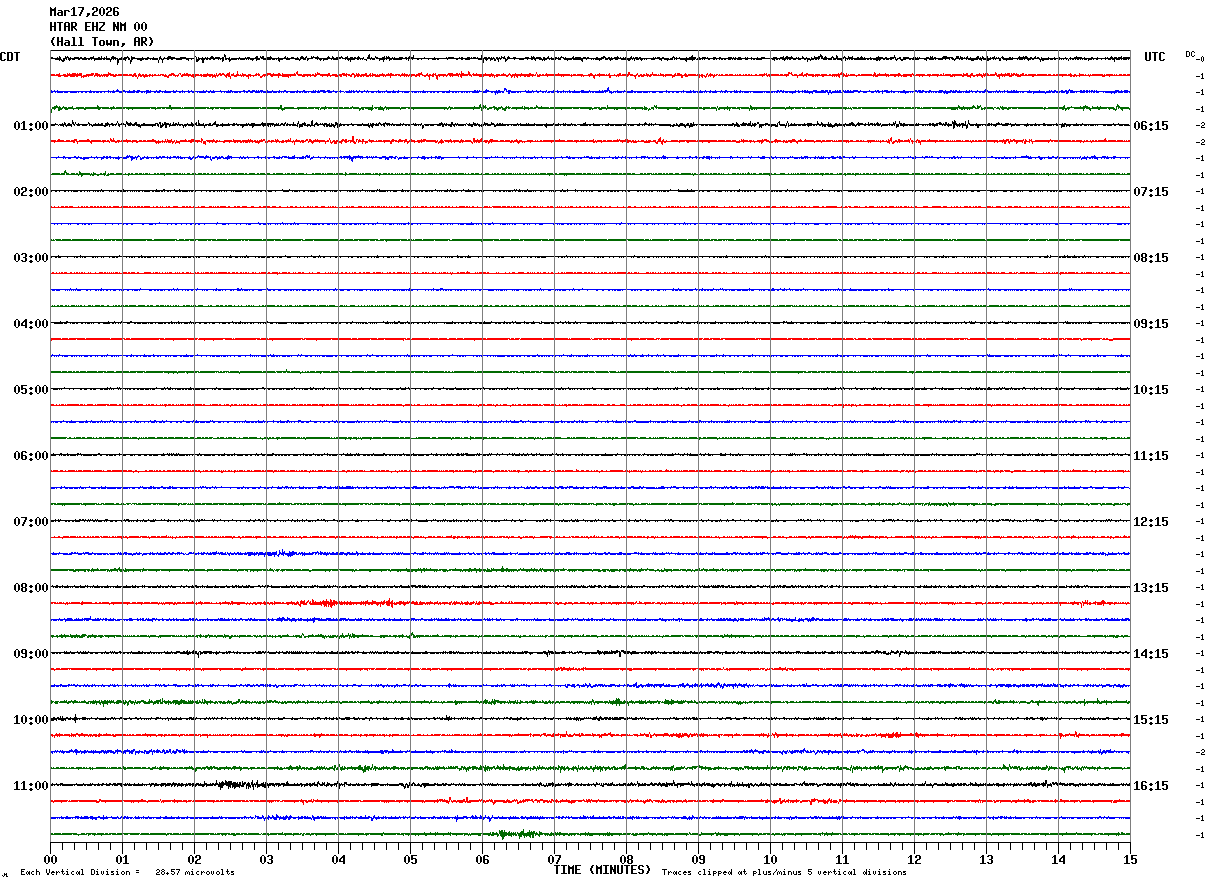Click the 10:15 UTC time label
The height and width of the screenshot is (886, 1210).
pos(1151,390)
